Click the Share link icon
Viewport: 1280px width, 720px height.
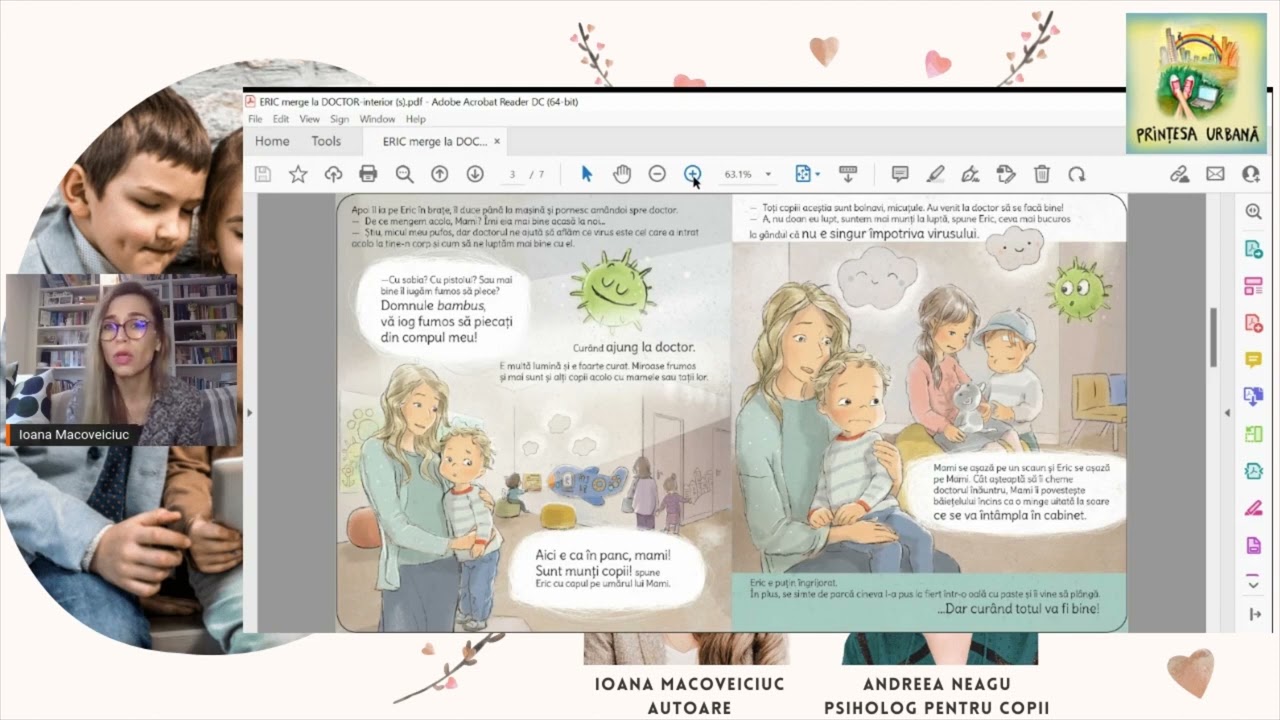1180,174
